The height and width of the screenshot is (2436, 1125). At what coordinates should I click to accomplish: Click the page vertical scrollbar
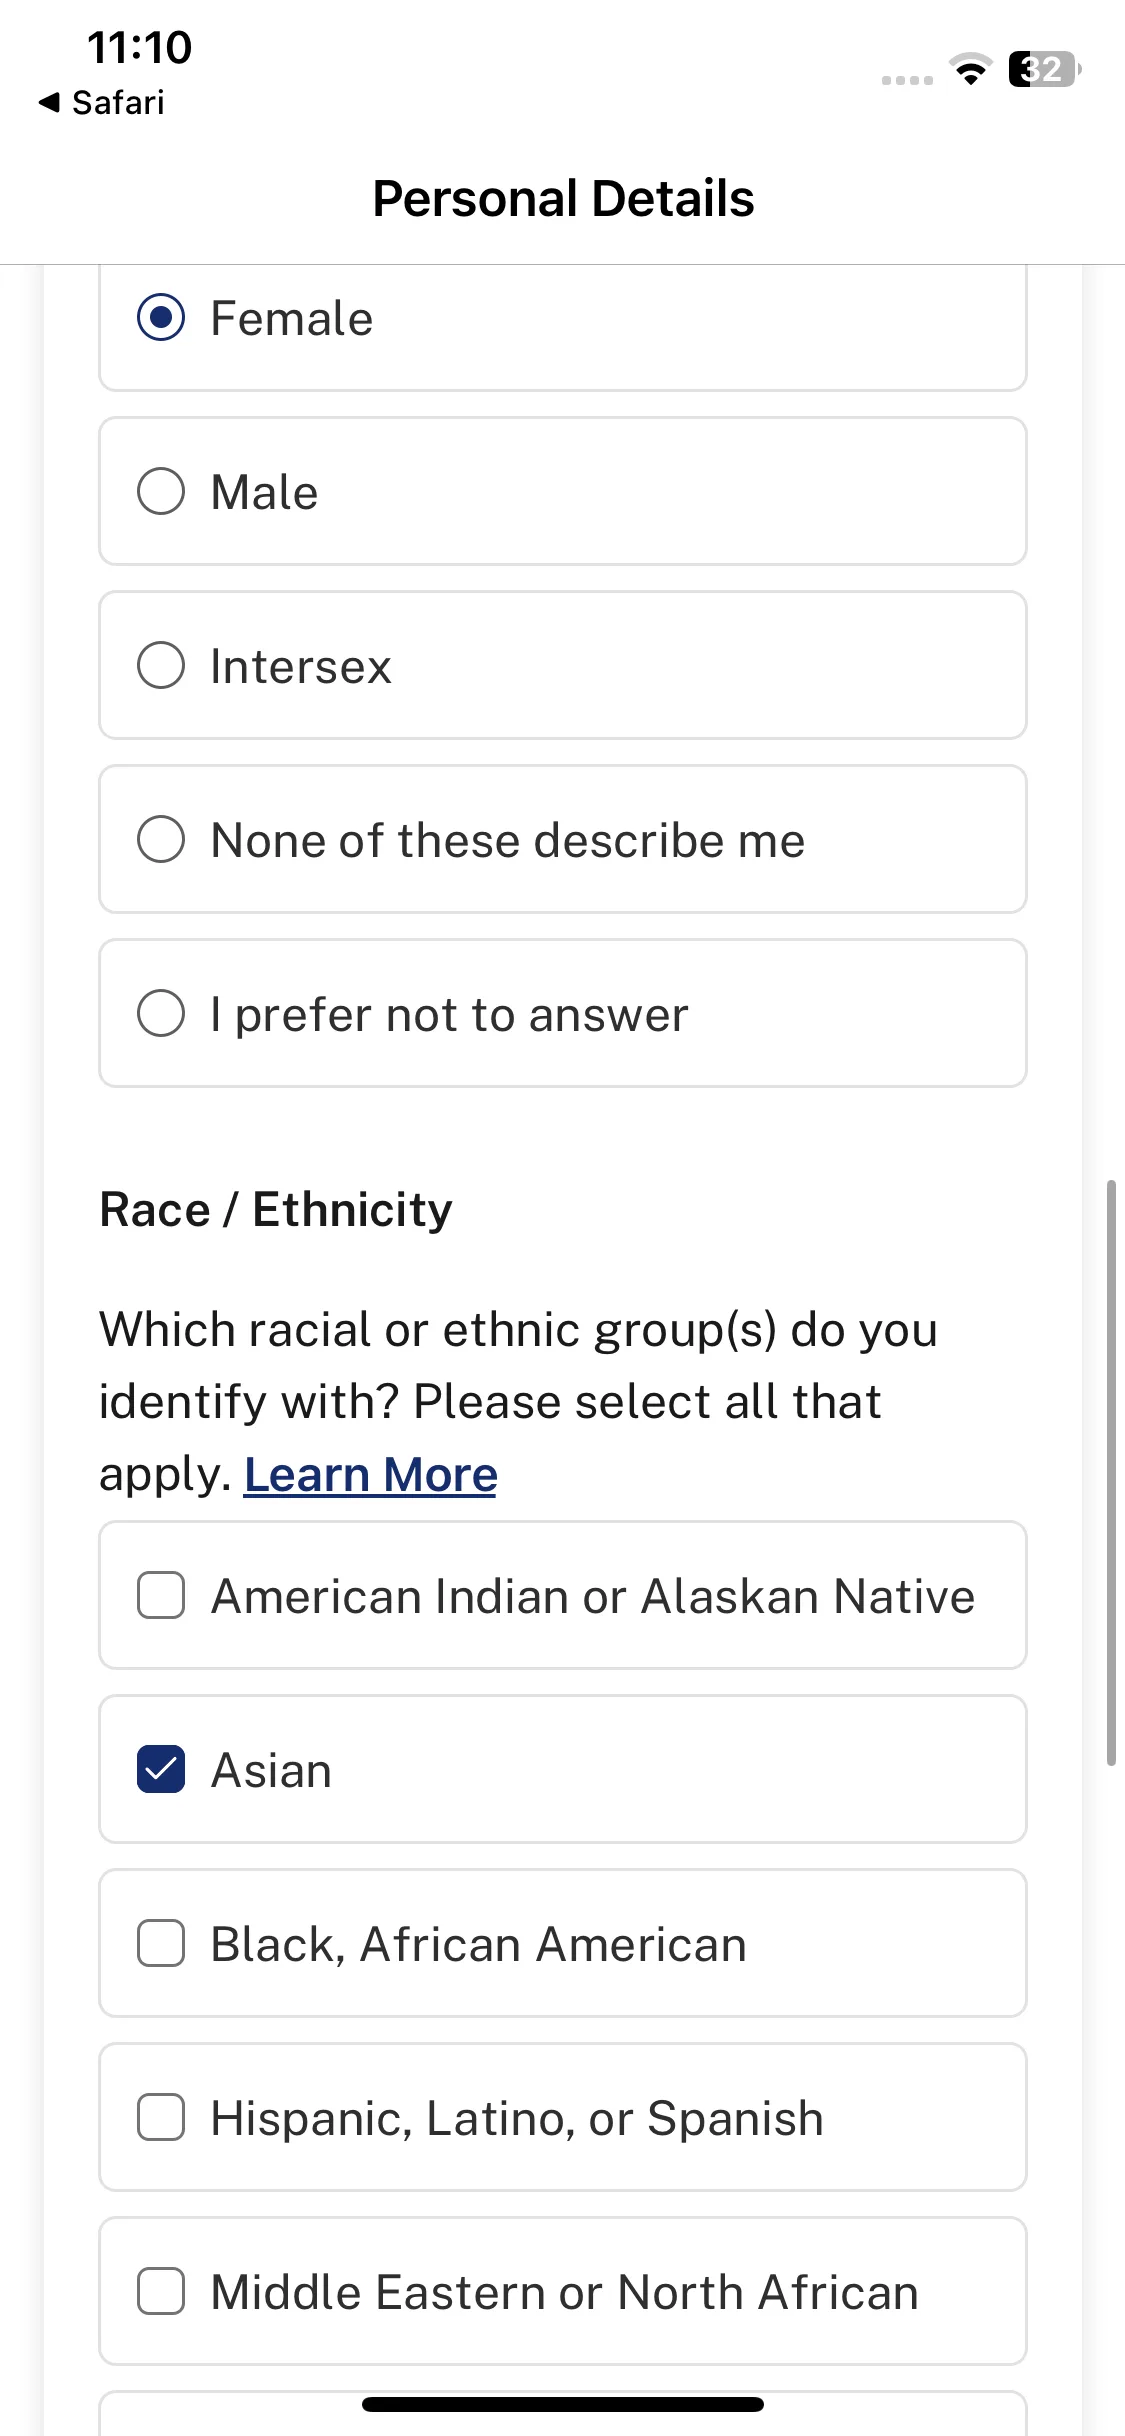(1111, 1473)
